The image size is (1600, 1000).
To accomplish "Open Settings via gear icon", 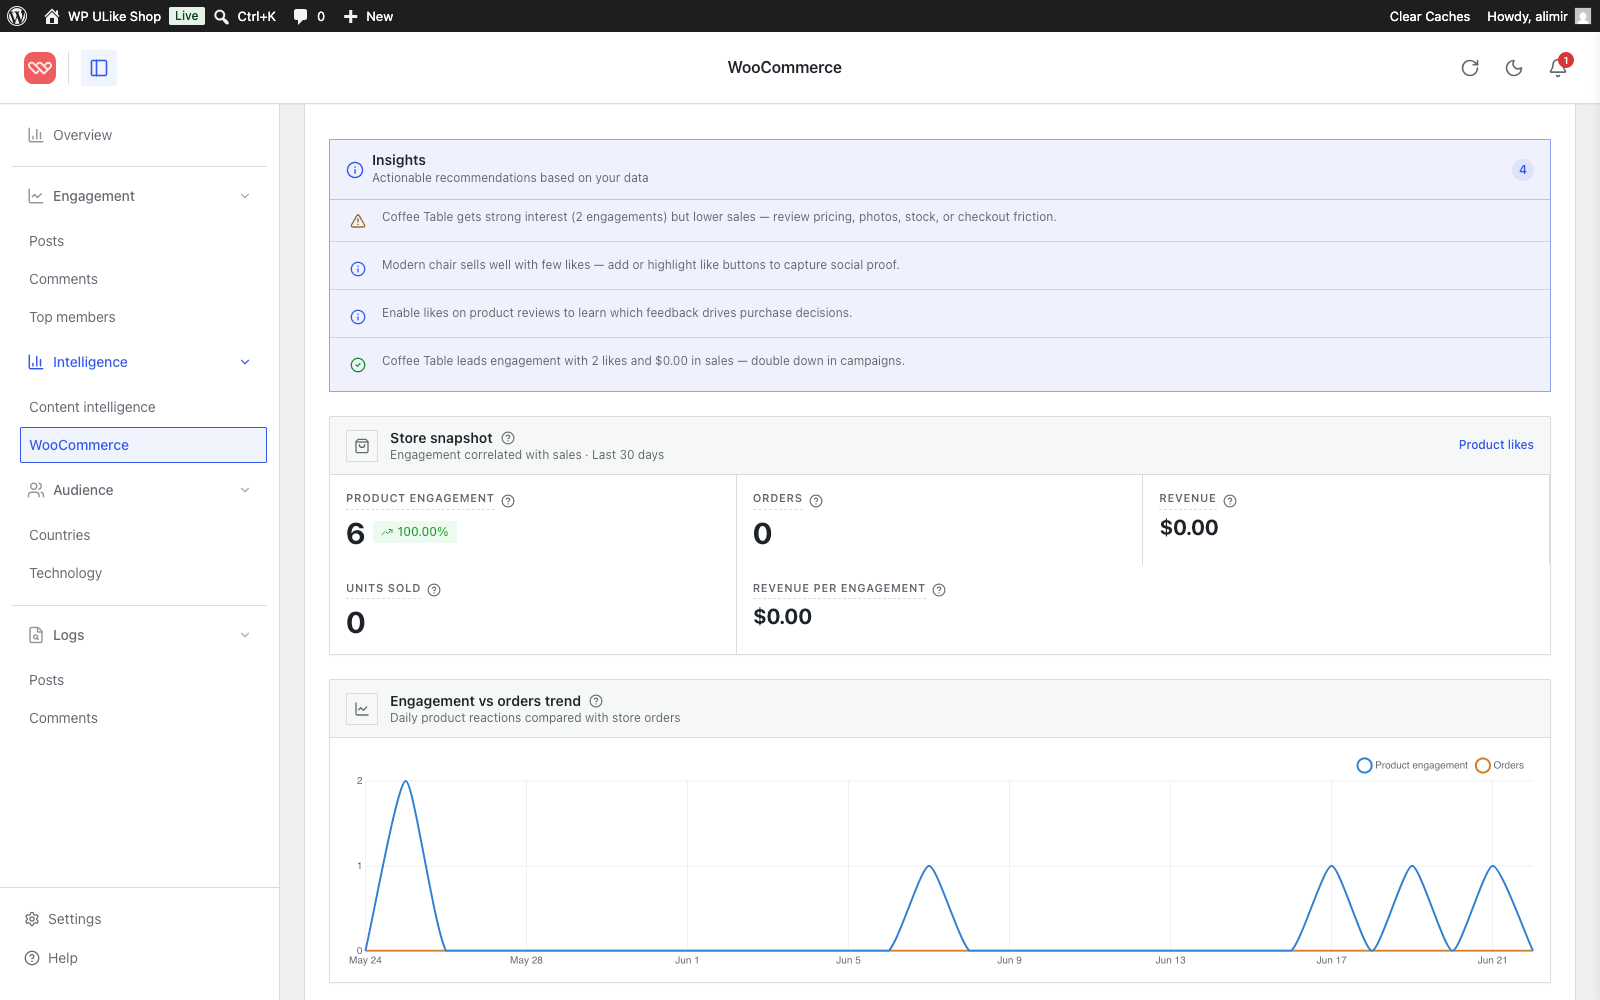I will click(32, 919).
